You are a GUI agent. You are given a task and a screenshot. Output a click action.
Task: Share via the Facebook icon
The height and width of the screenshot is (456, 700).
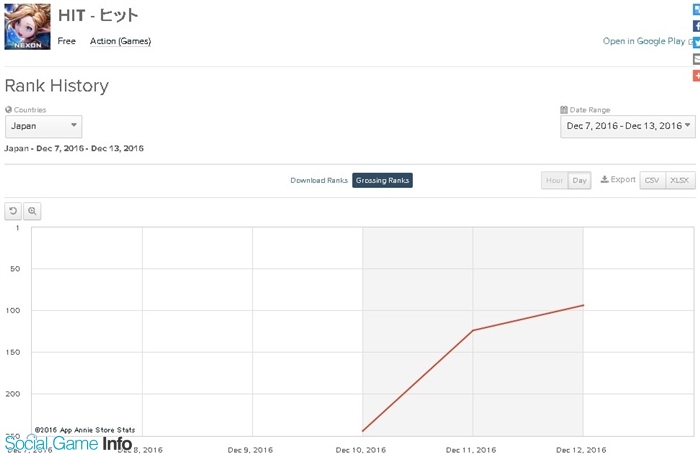point(696,26)
